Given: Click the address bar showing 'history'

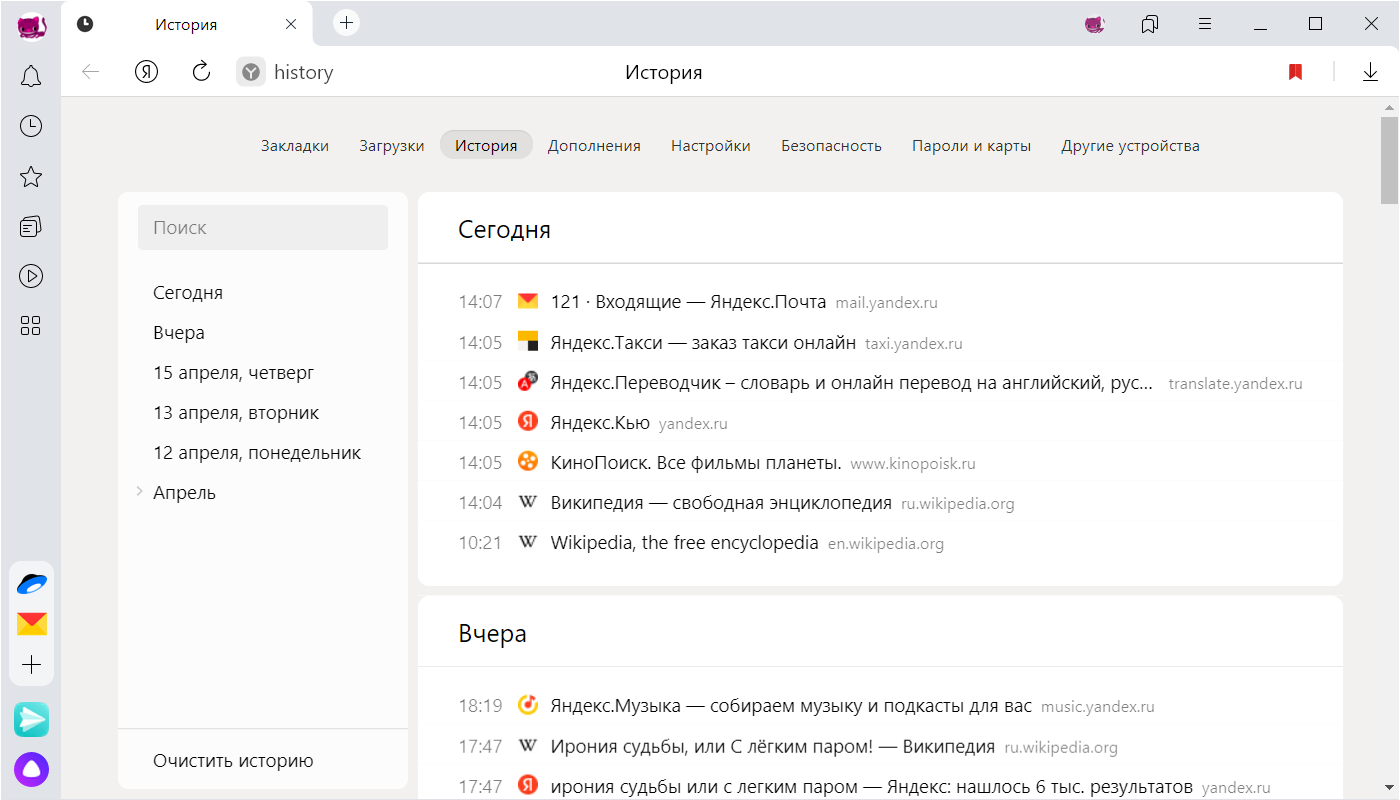Looking at the screenshot, I should coord(303,72).
